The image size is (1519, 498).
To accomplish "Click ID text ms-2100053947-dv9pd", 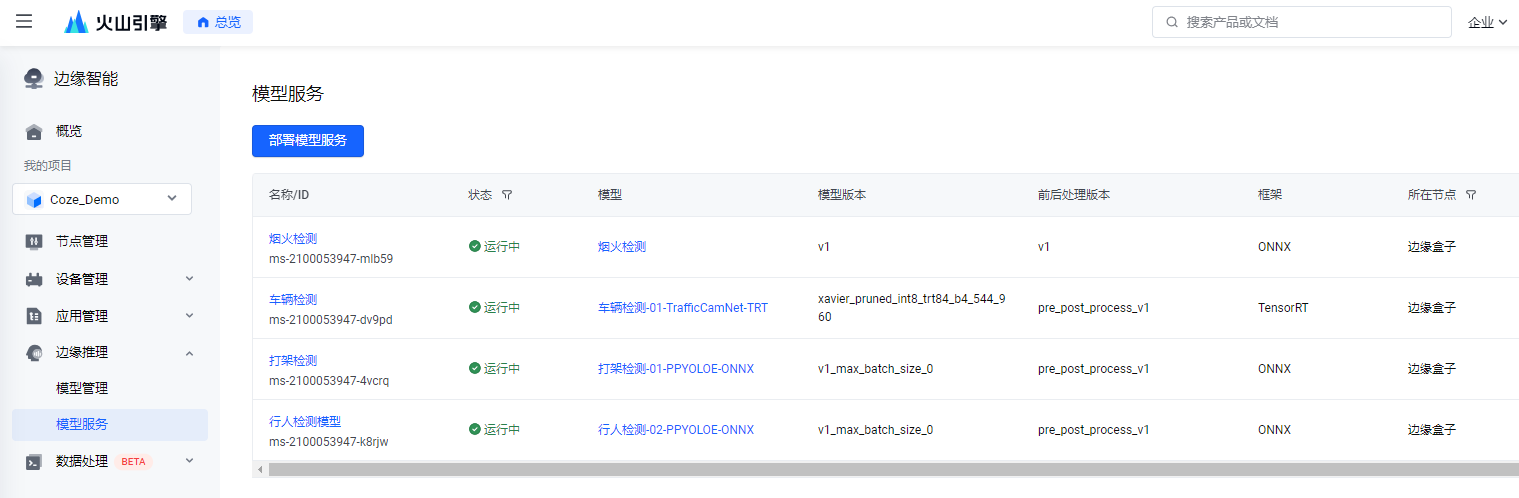I will pos(331,319).
